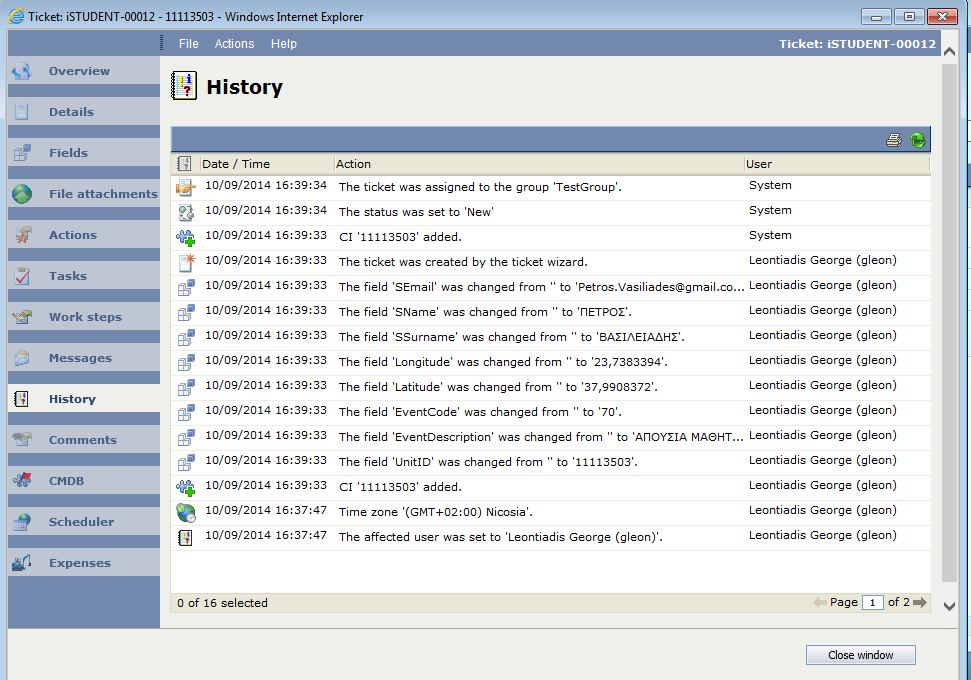The width and height of the screenshot is (971, 680).
Task: Go to next page arrow
Action: coord(920,602)
